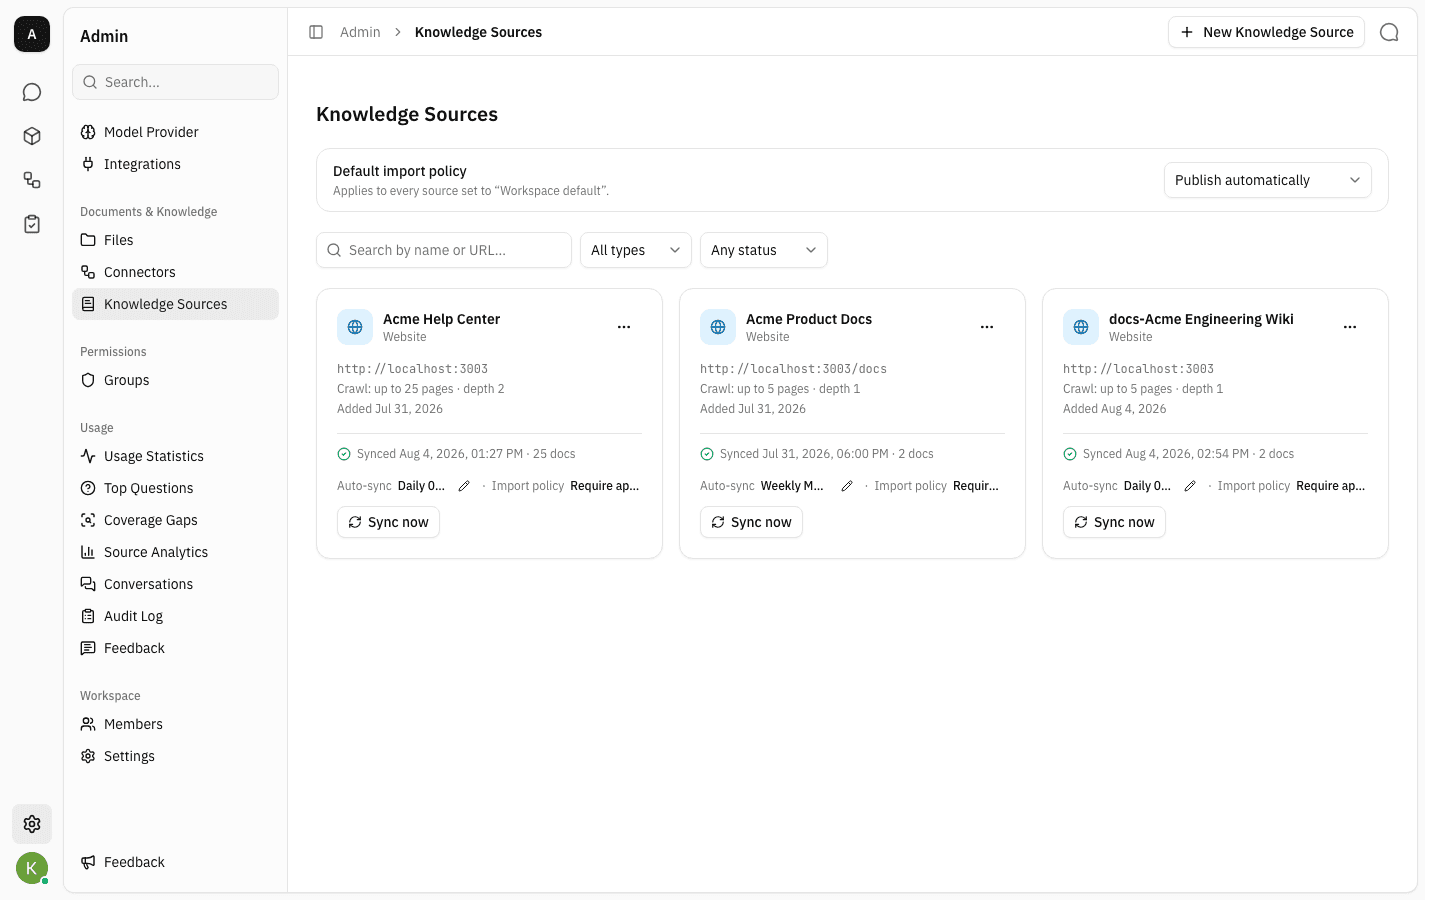Image resolution: width=1440 pixels, height=900 pixels.
Task: Open Feedback under Usage section
Action: [175, 648]
